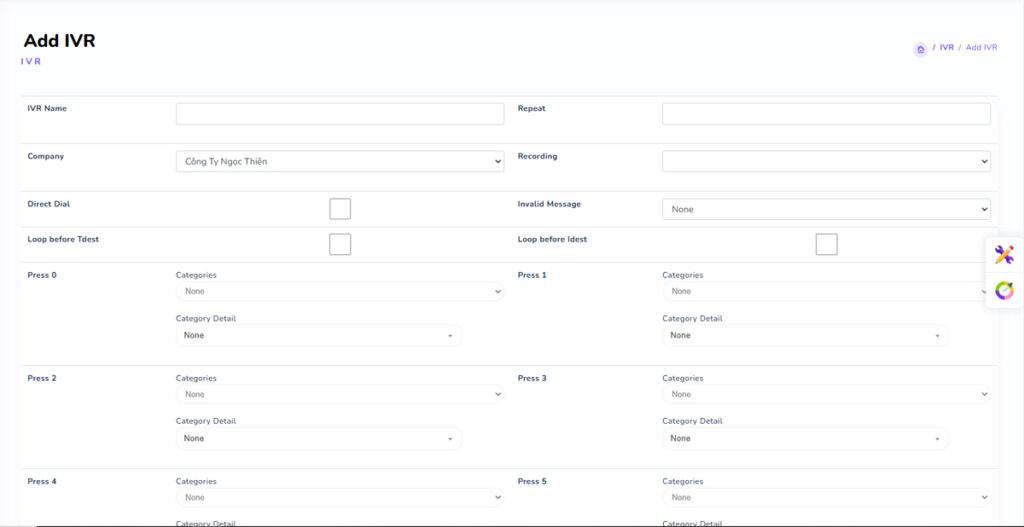Image resolution: width=1024 pixels, height=527 pixels.
Task: Click the IVR breadcrumb link
Action: [946, 48]
